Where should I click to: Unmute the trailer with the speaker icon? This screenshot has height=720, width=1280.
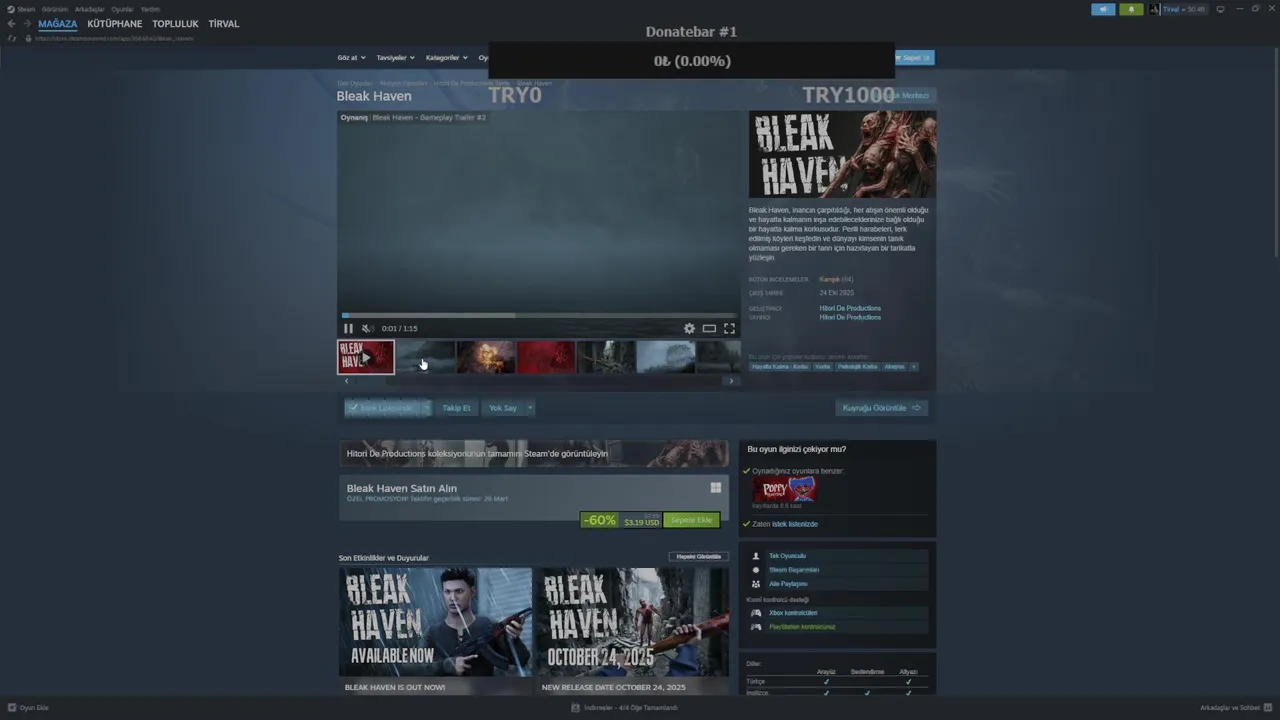(x=367, y=328)
